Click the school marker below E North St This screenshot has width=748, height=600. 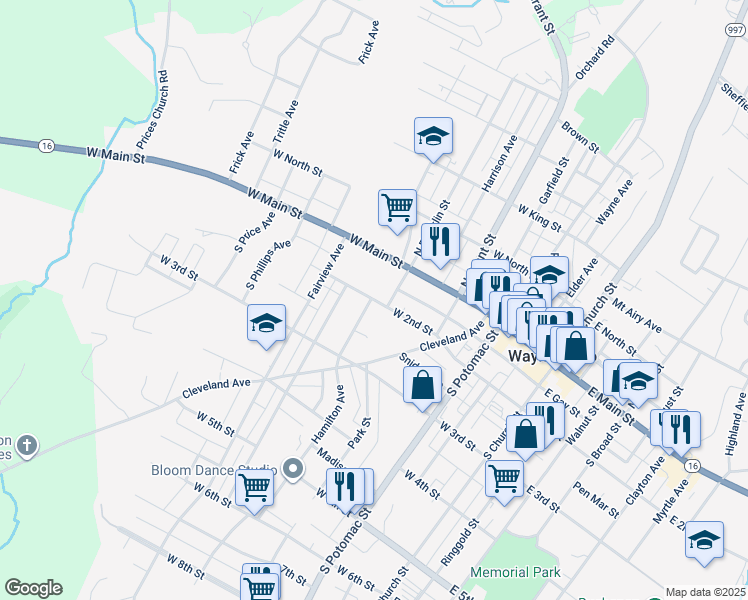[638, 382]
